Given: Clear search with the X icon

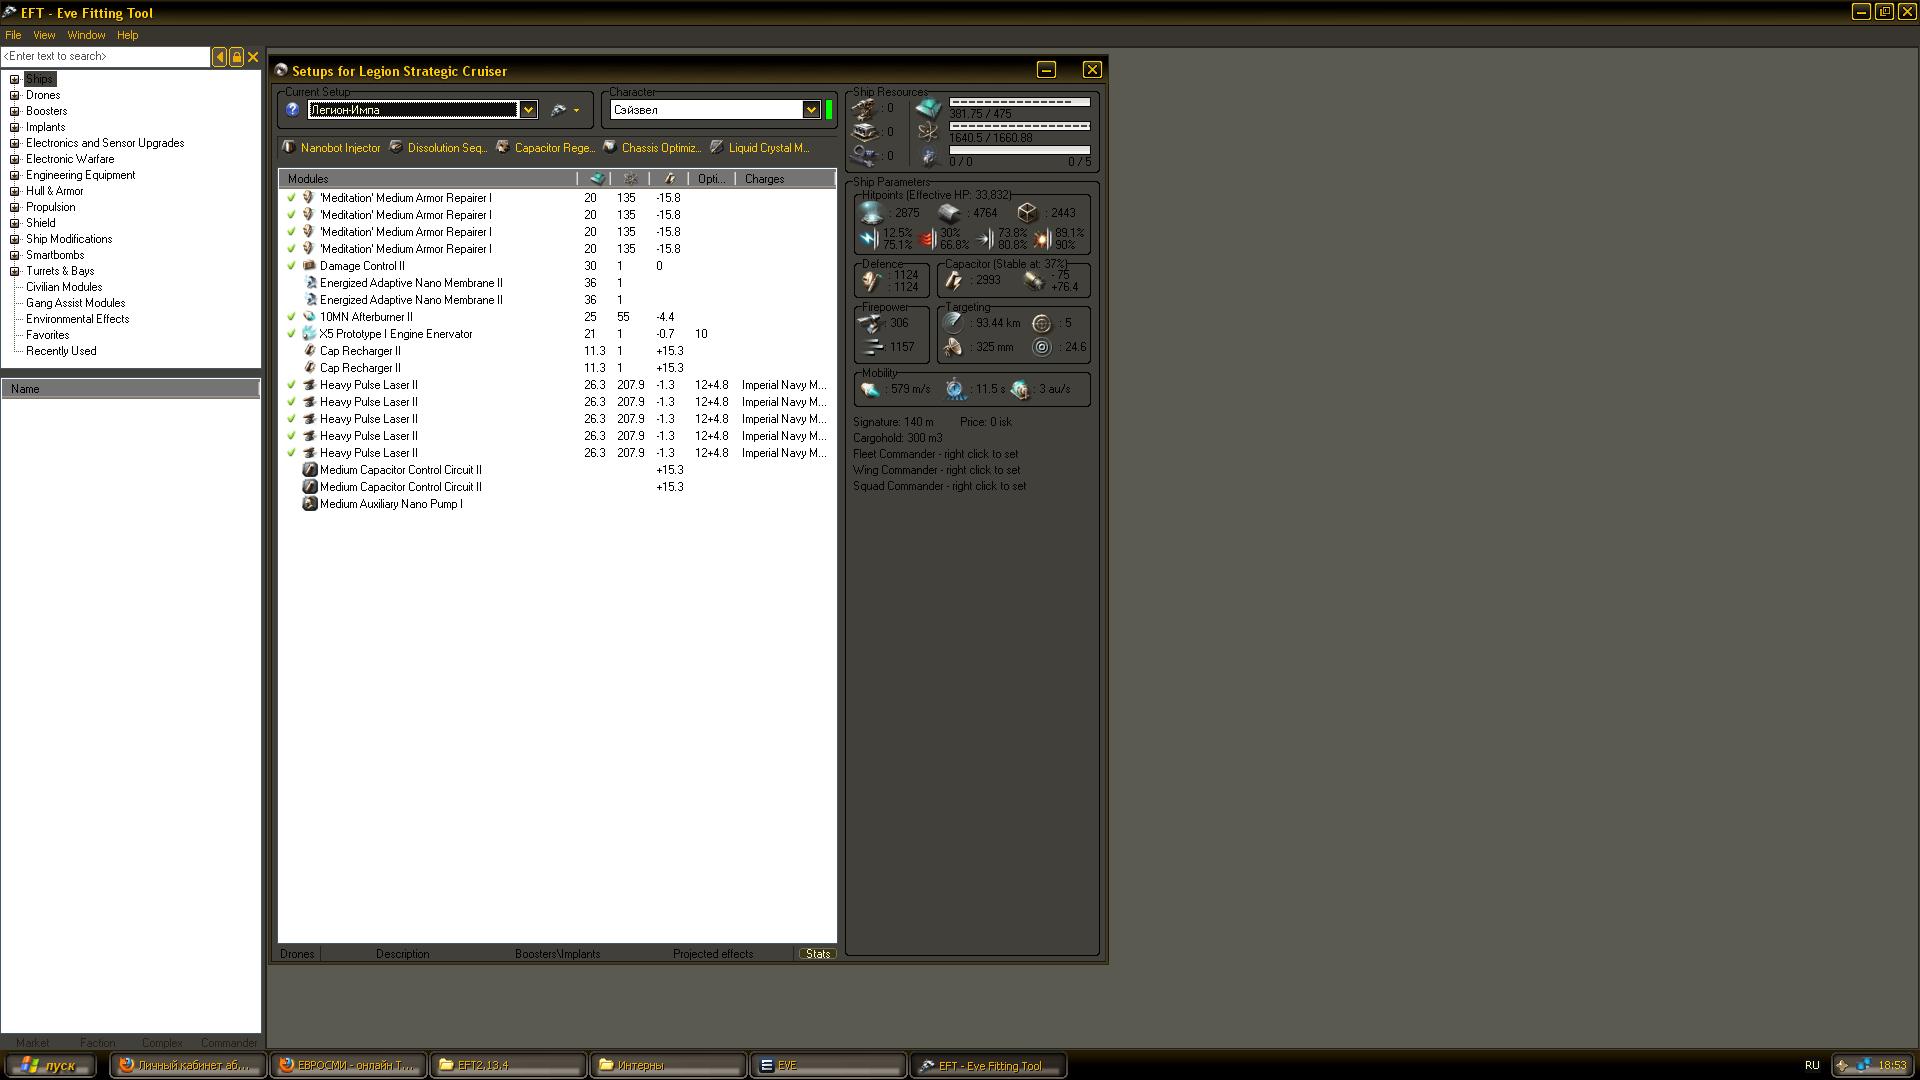Looking at the screenshot, I should [253, 57].
